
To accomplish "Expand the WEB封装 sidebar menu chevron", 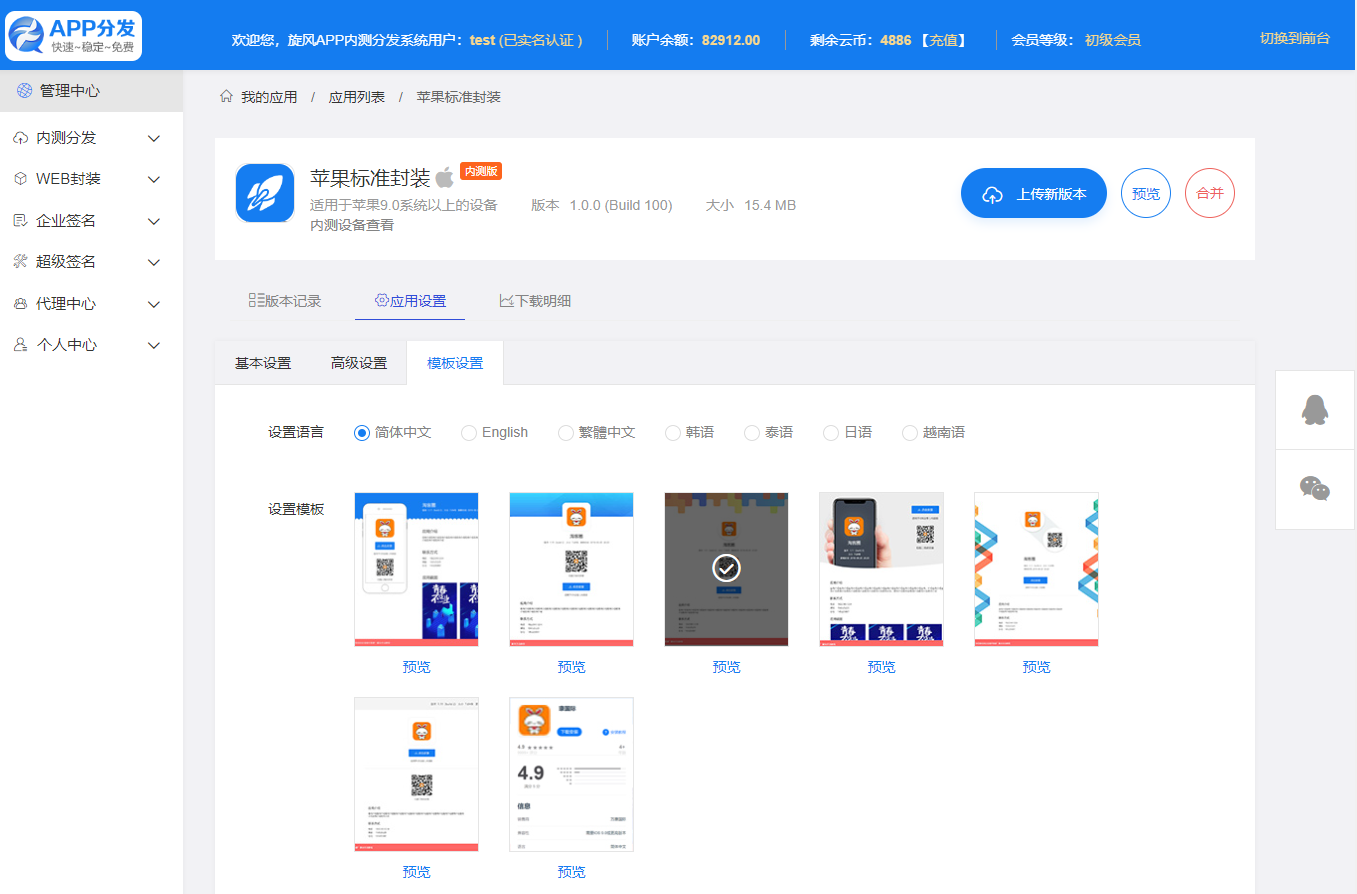I will coord(154,180).
